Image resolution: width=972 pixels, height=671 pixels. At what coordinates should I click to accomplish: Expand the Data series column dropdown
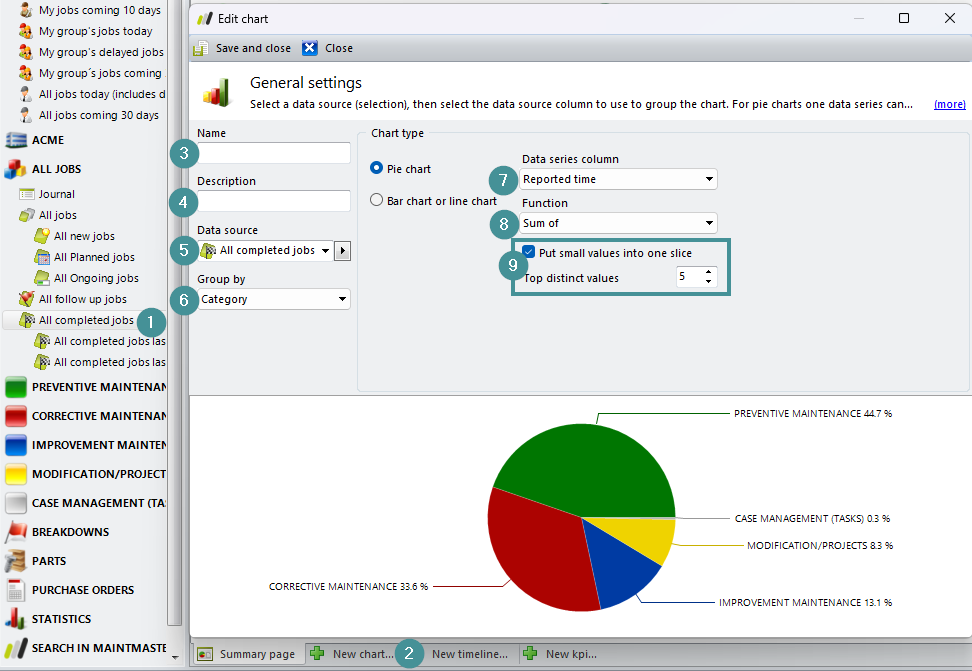(618, 180)
